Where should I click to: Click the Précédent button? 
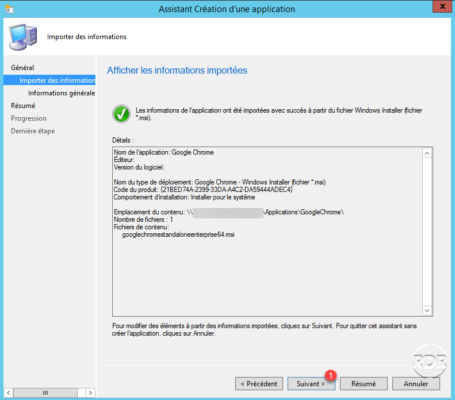point(259,384)
